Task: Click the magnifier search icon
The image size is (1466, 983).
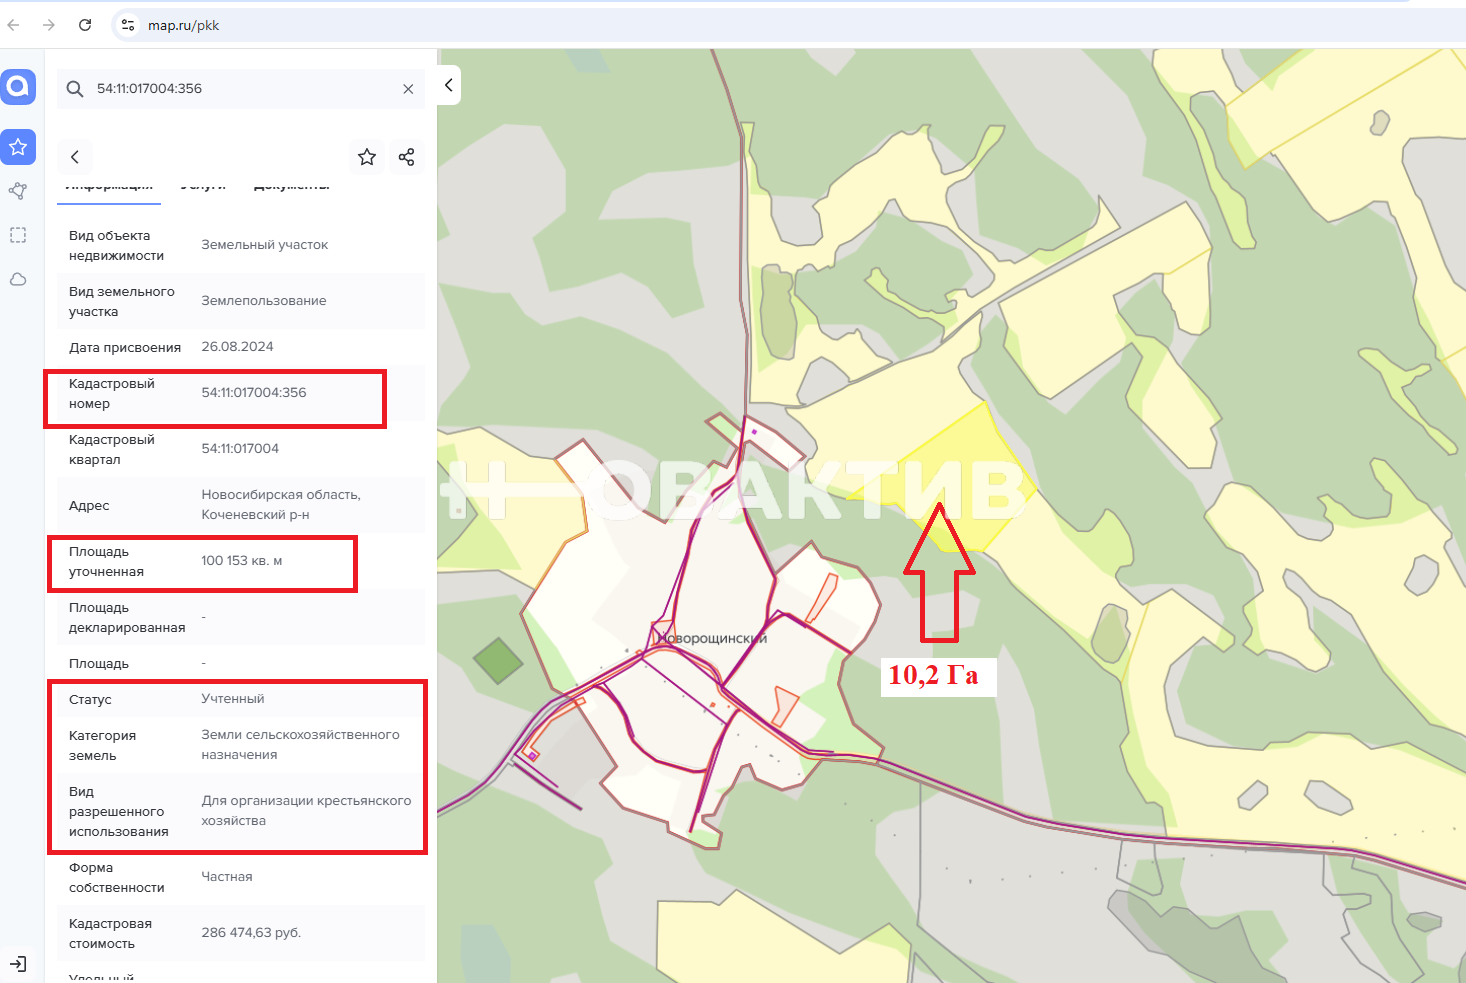Action: (x=75, y=89)
